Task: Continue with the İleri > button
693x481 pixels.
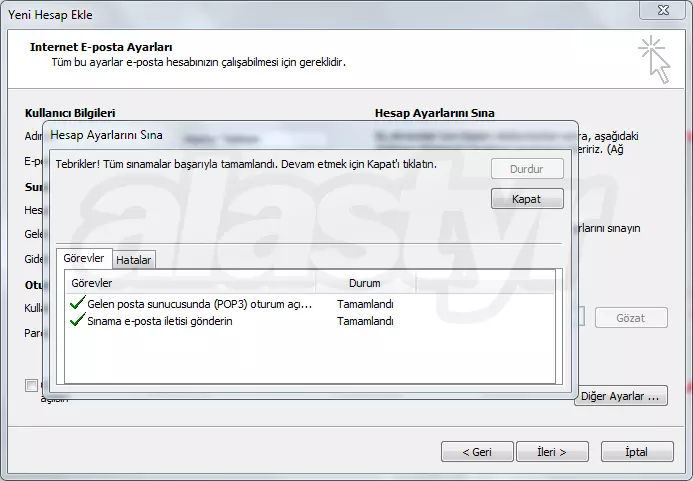Action: coord(552,452)
